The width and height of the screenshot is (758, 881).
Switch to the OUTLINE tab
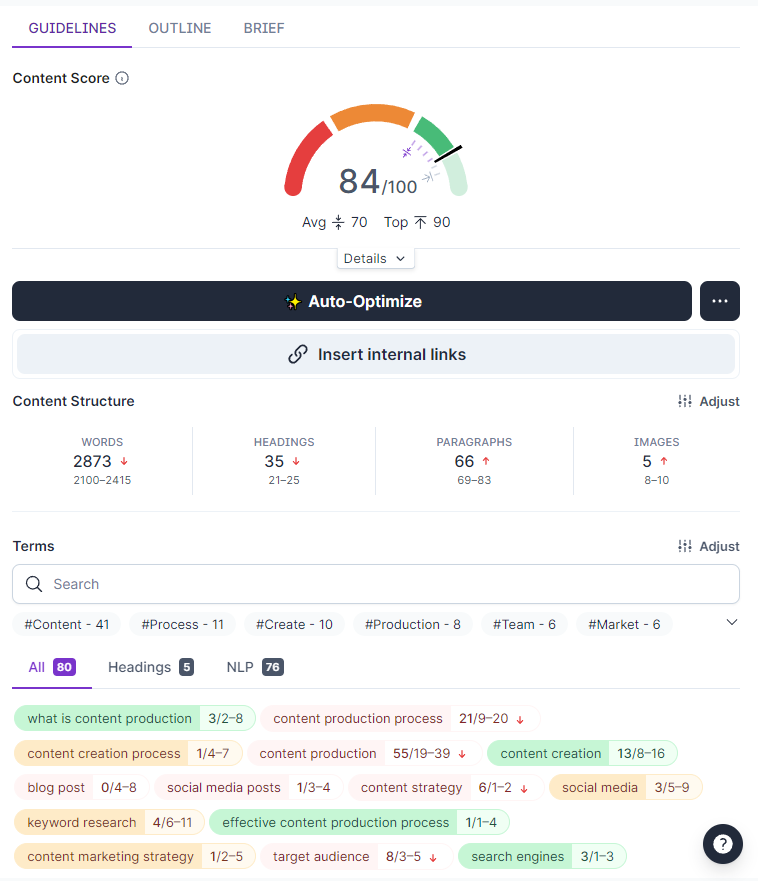pos(180,28)
